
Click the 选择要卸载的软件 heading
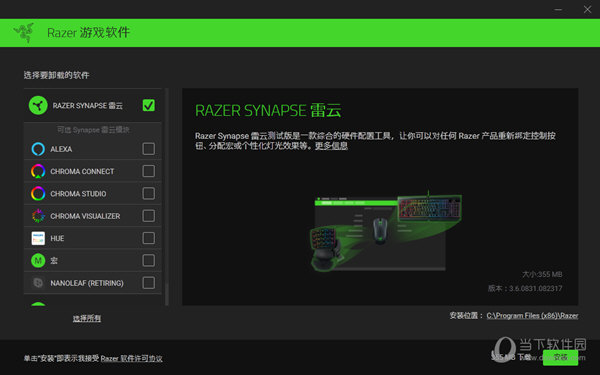(56, 75)
